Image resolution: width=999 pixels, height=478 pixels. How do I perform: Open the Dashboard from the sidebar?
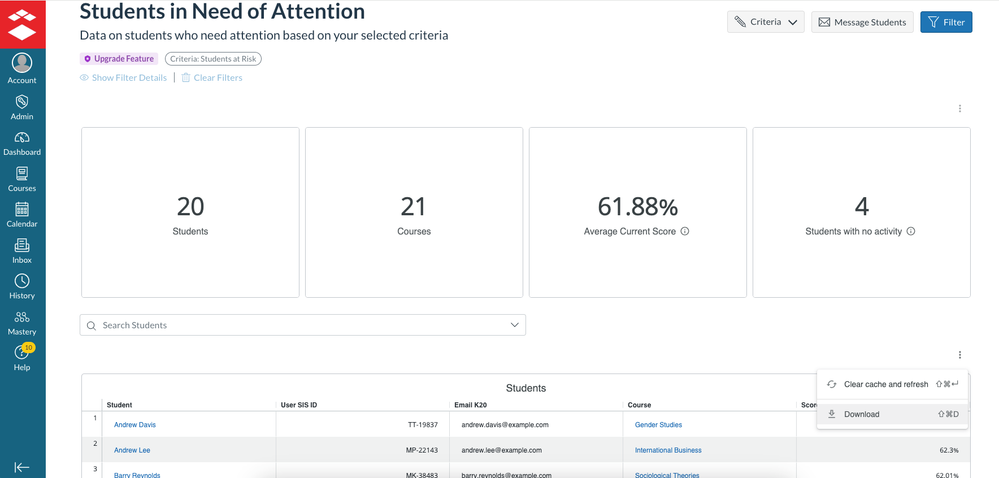tap(22, 142)
